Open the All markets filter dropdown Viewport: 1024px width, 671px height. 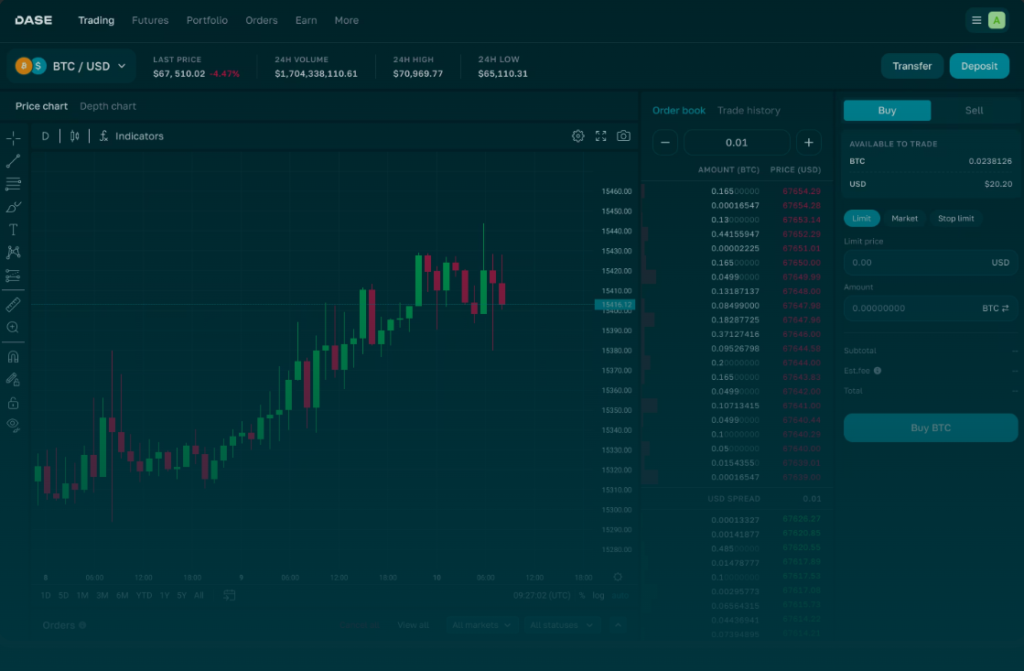coord(481,625)
